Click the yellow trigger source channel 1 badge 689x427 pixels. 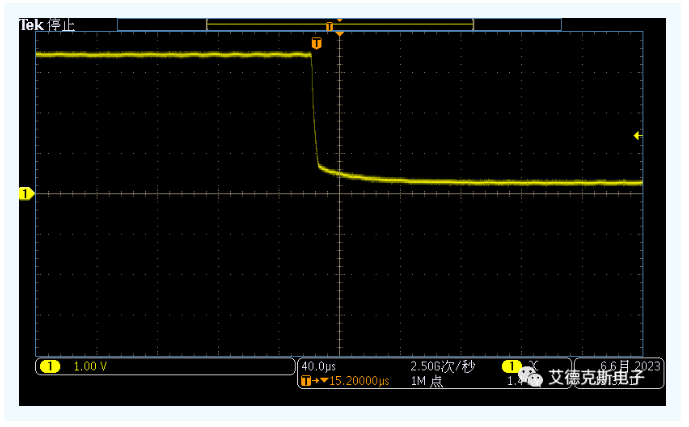(x=511, y=366)
